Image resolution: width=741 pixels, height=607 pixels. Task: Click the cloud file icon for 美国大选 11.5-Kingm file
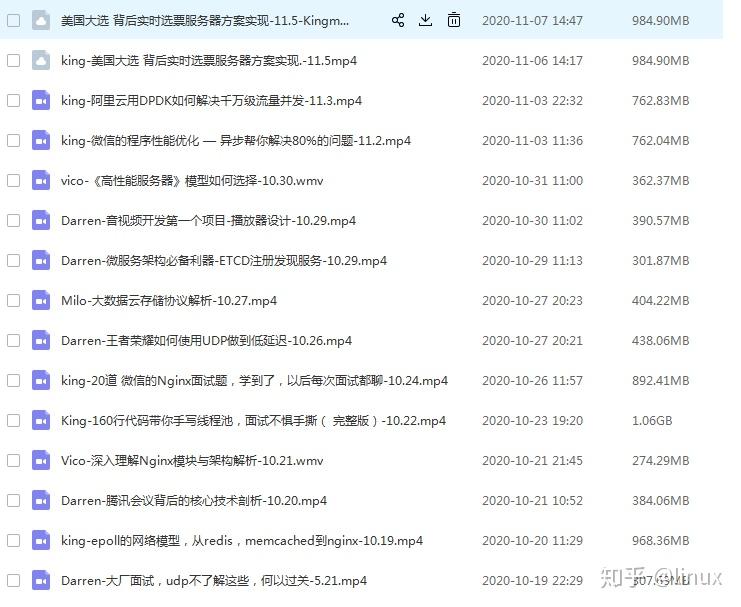coord(41,20)
